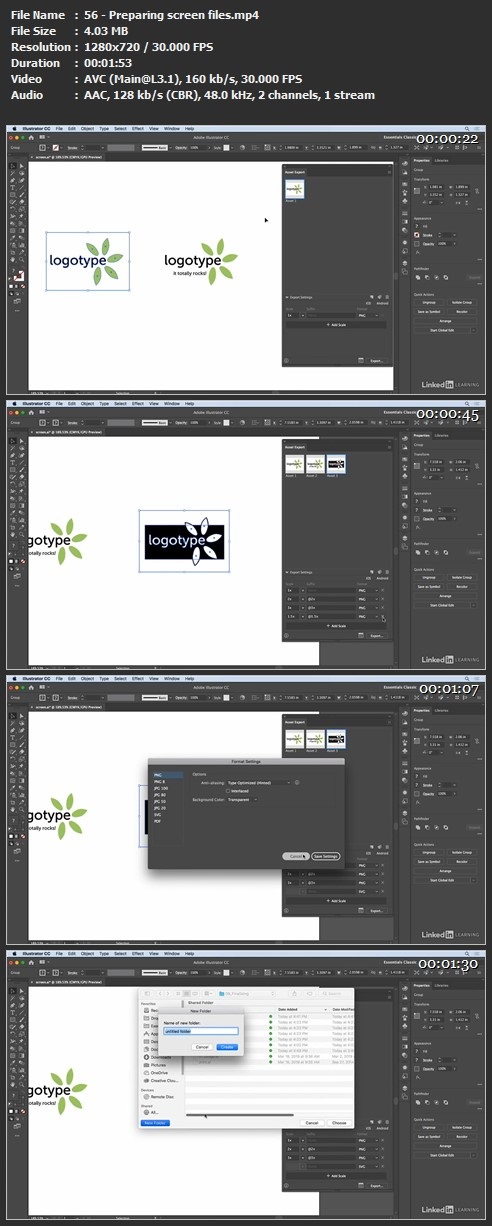Click the untitled folder name field
This screenshot has height=1226, width=492.
click(200, 1030)
